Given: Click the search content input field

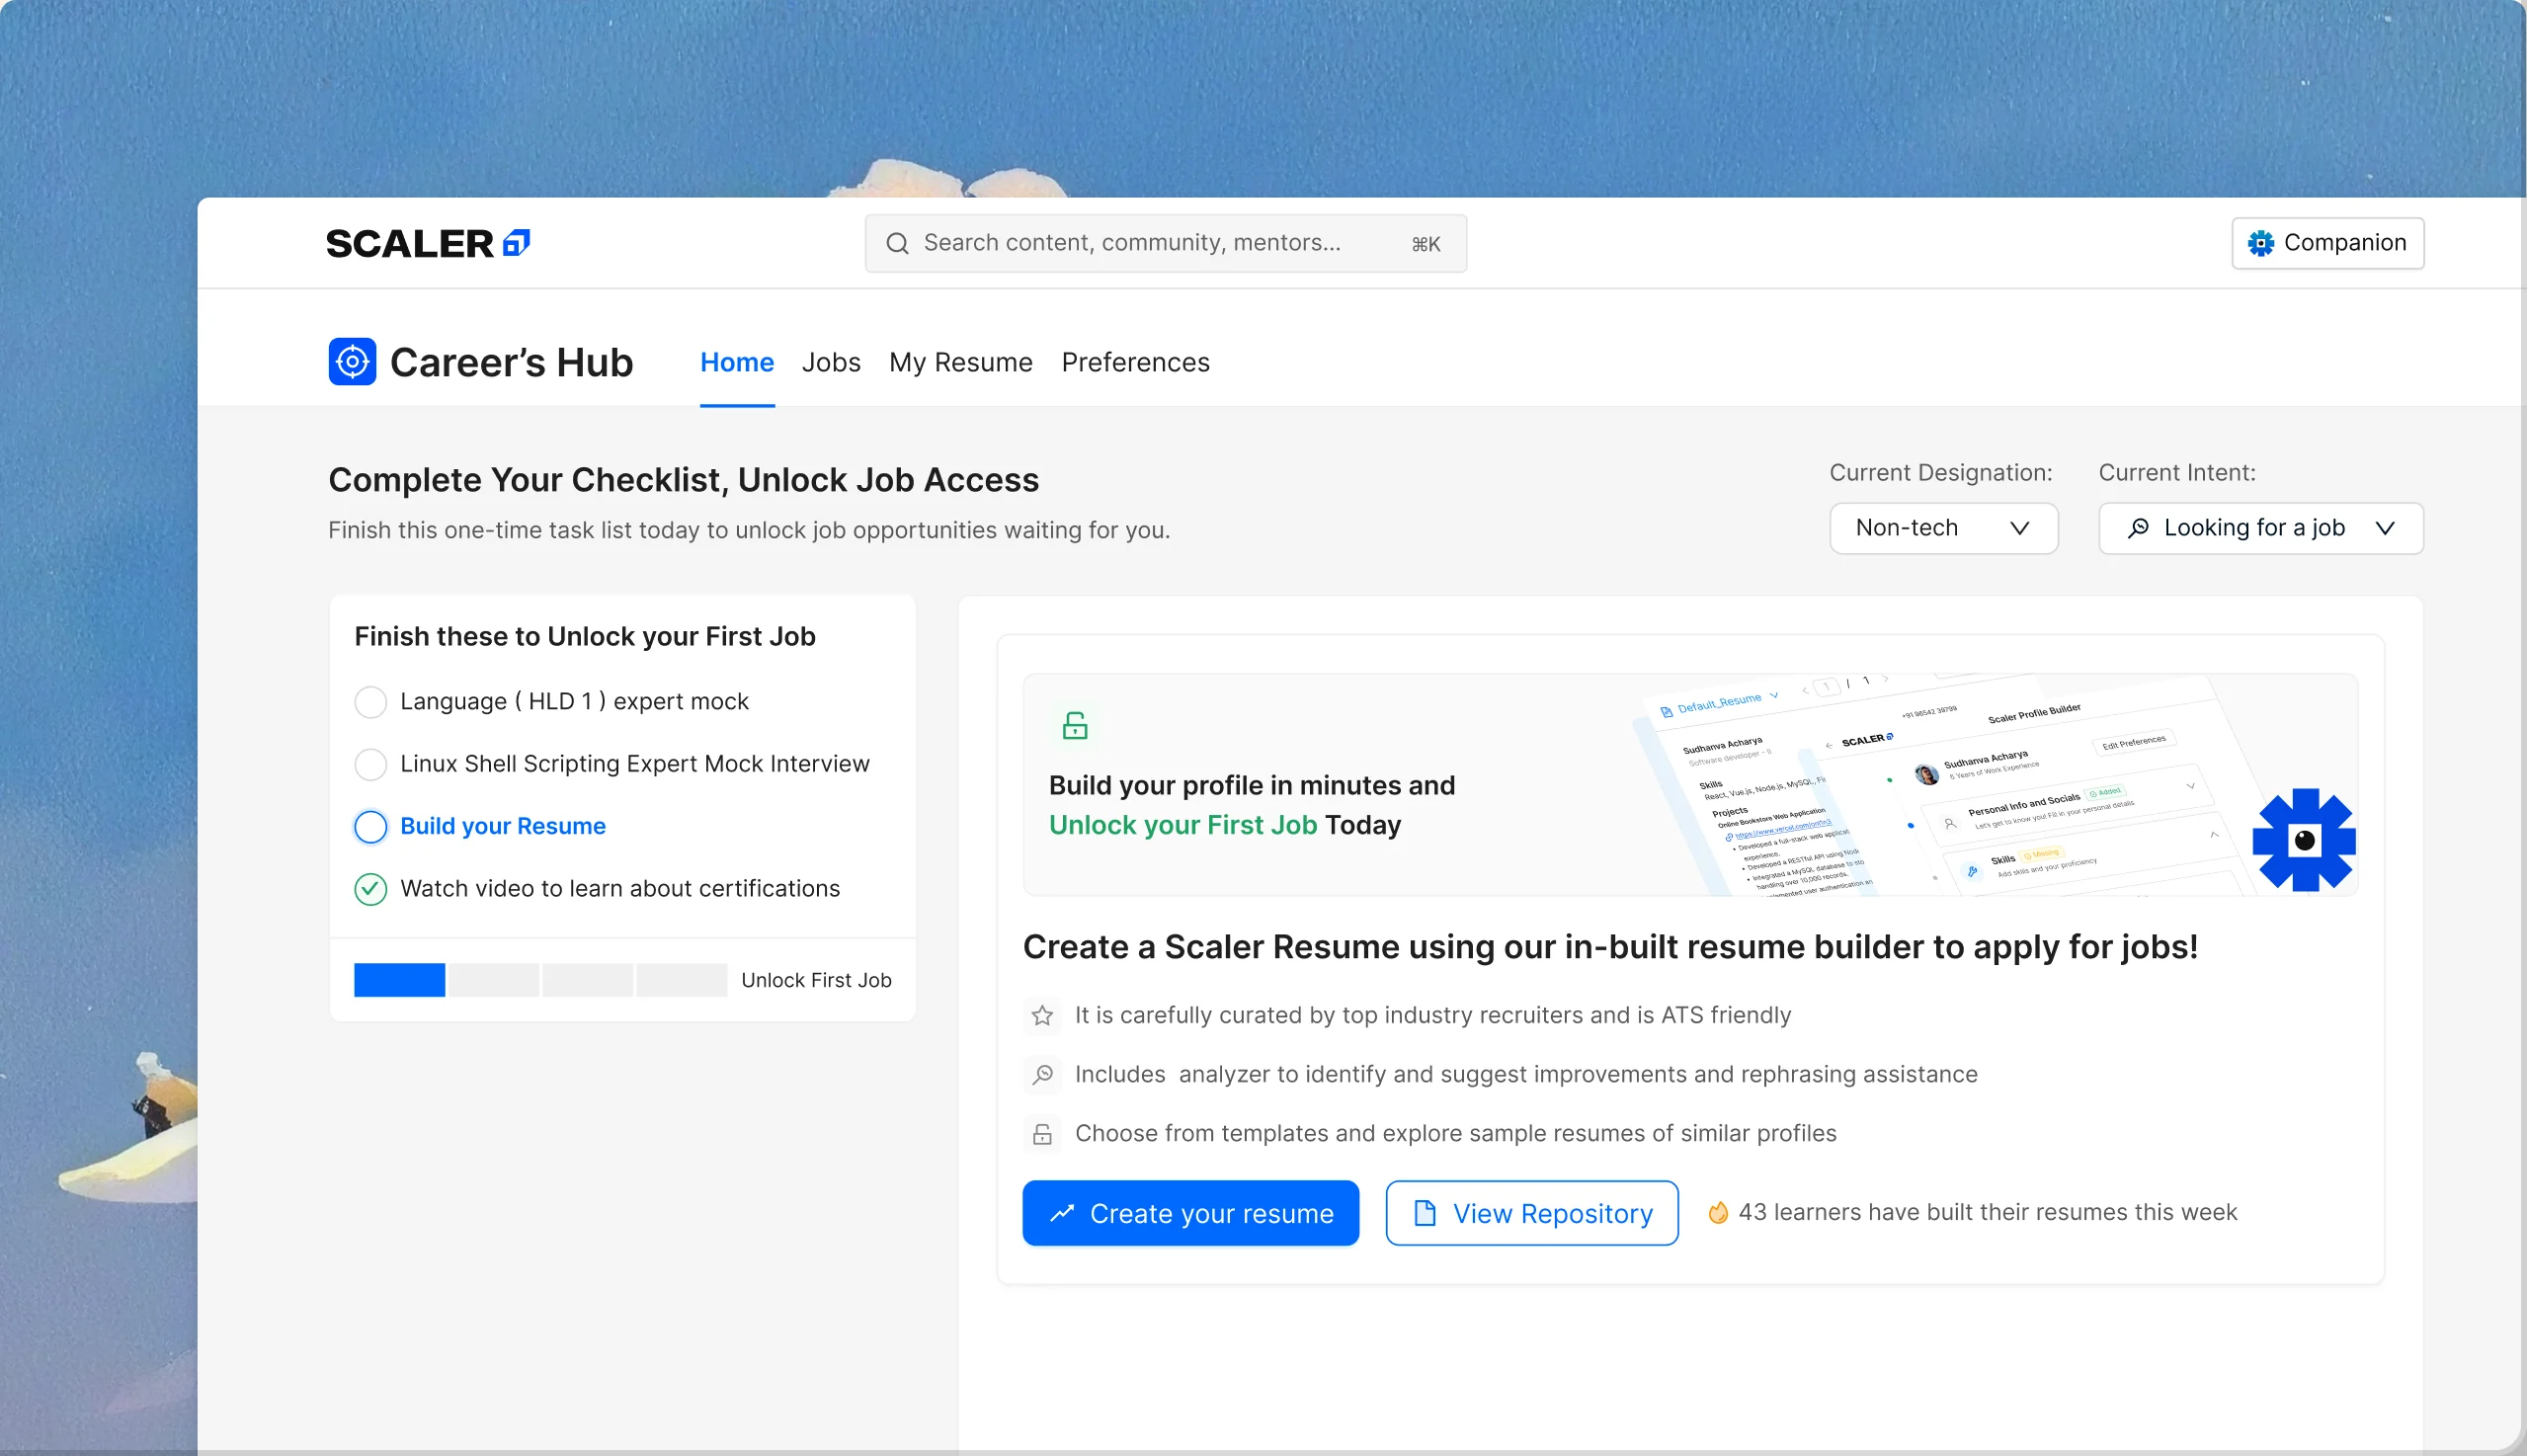Looking at the screenshot, I should pyautogui.click(x=1165, y=243).
